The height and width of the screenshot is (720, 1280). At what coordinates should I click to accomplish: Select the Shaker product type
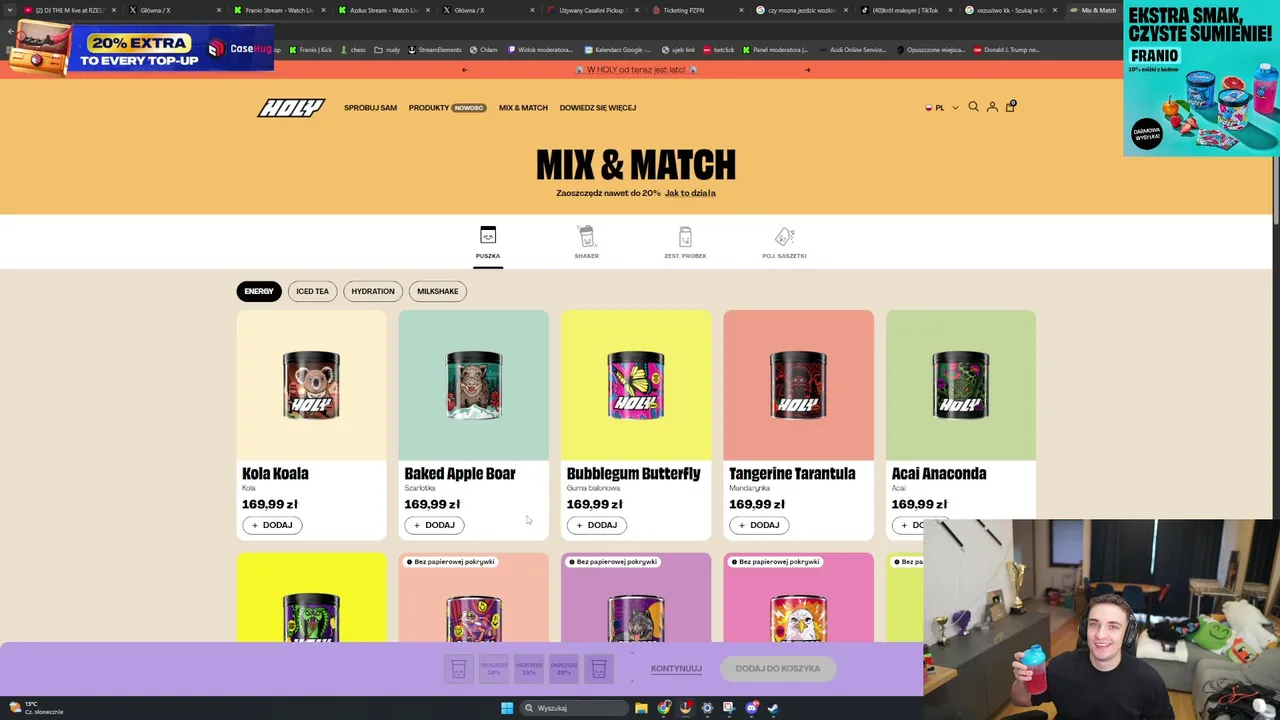pyautogui.click(x=586, y=243)
